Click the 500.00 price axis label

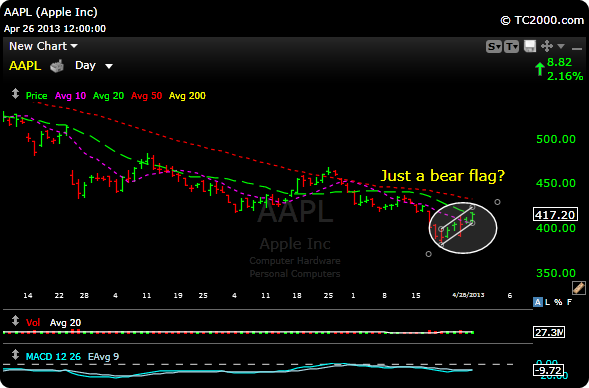(x=556, y=139)
